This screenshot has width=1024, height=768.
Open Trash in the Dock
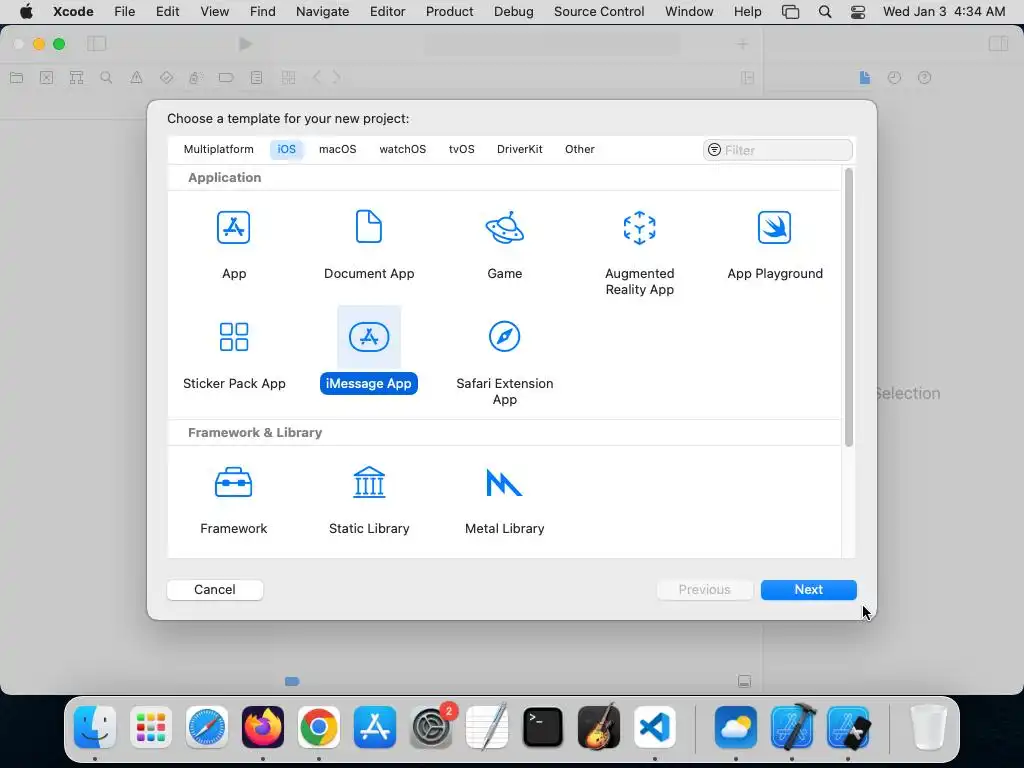pyautogui.click(x=928, y=727)
